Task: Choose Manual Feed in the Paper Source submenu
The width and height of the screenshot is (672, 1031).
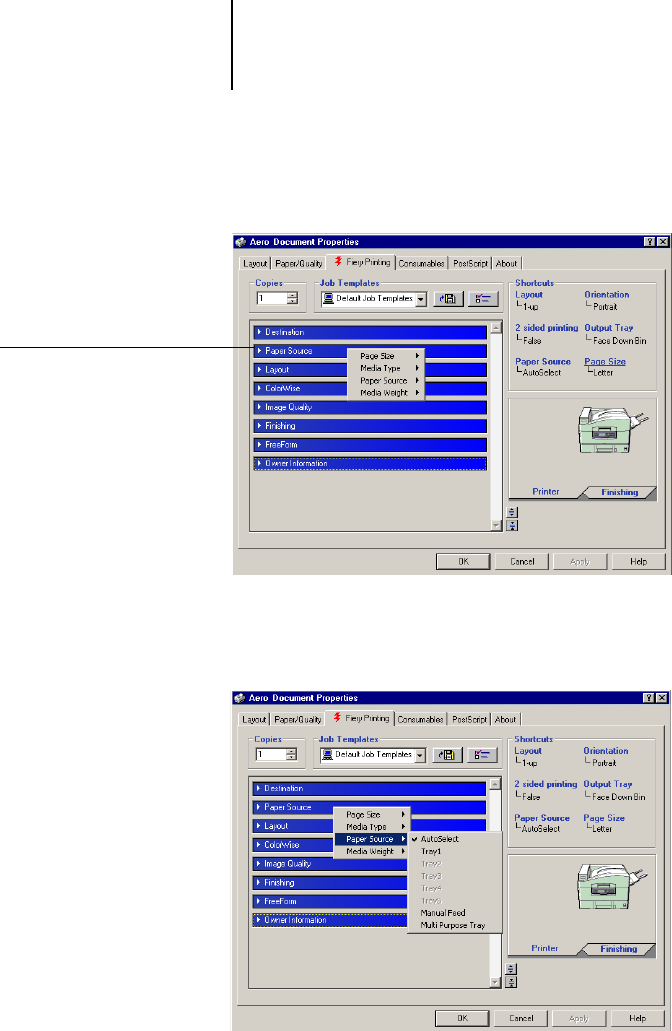Action: tap(442, 913)
